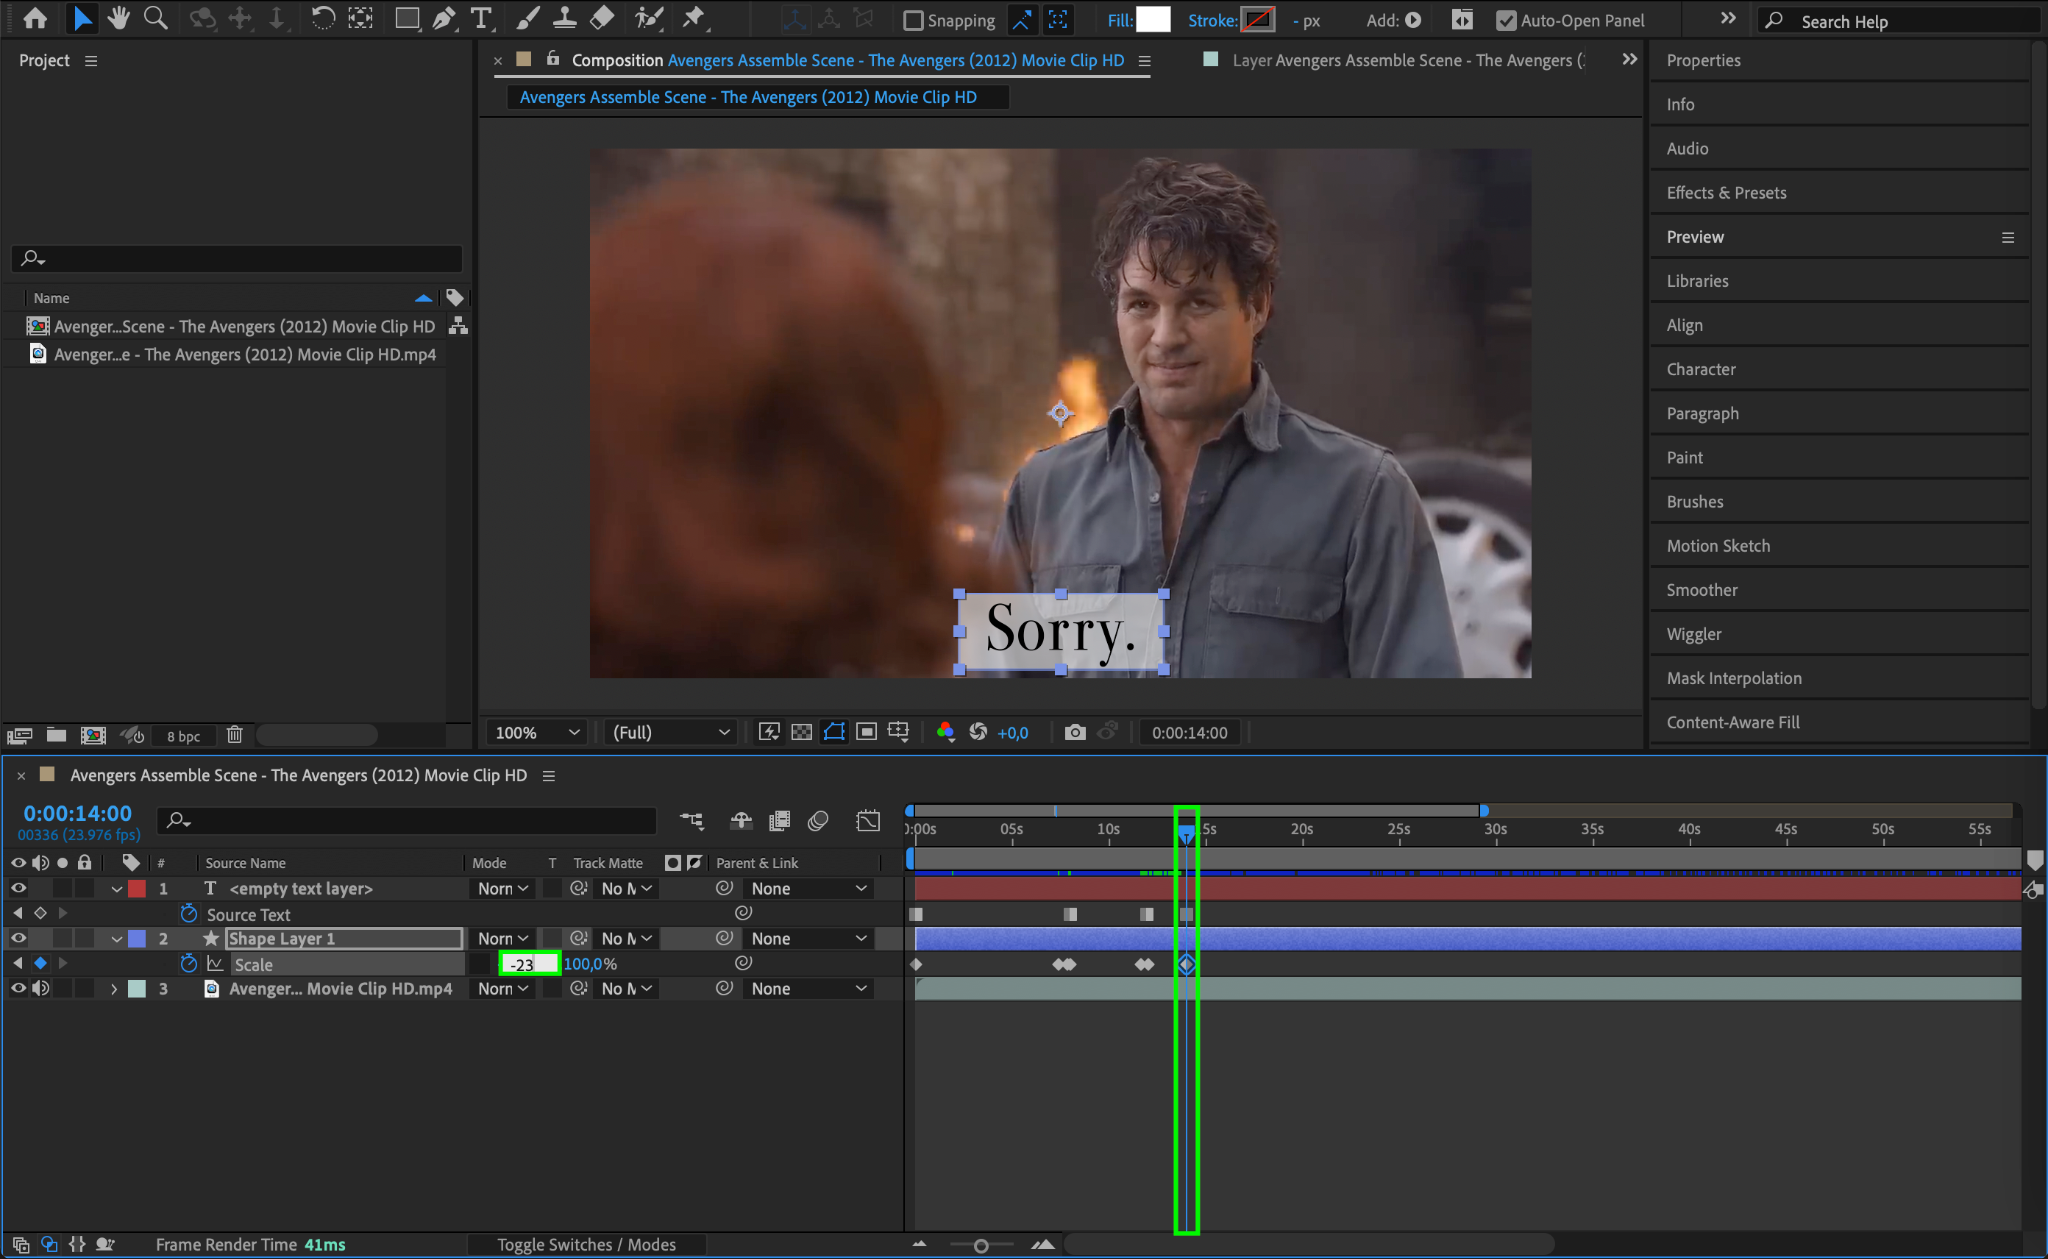Uncheck Auto-Open Panel checkbox

click(x=1506, y=20)
